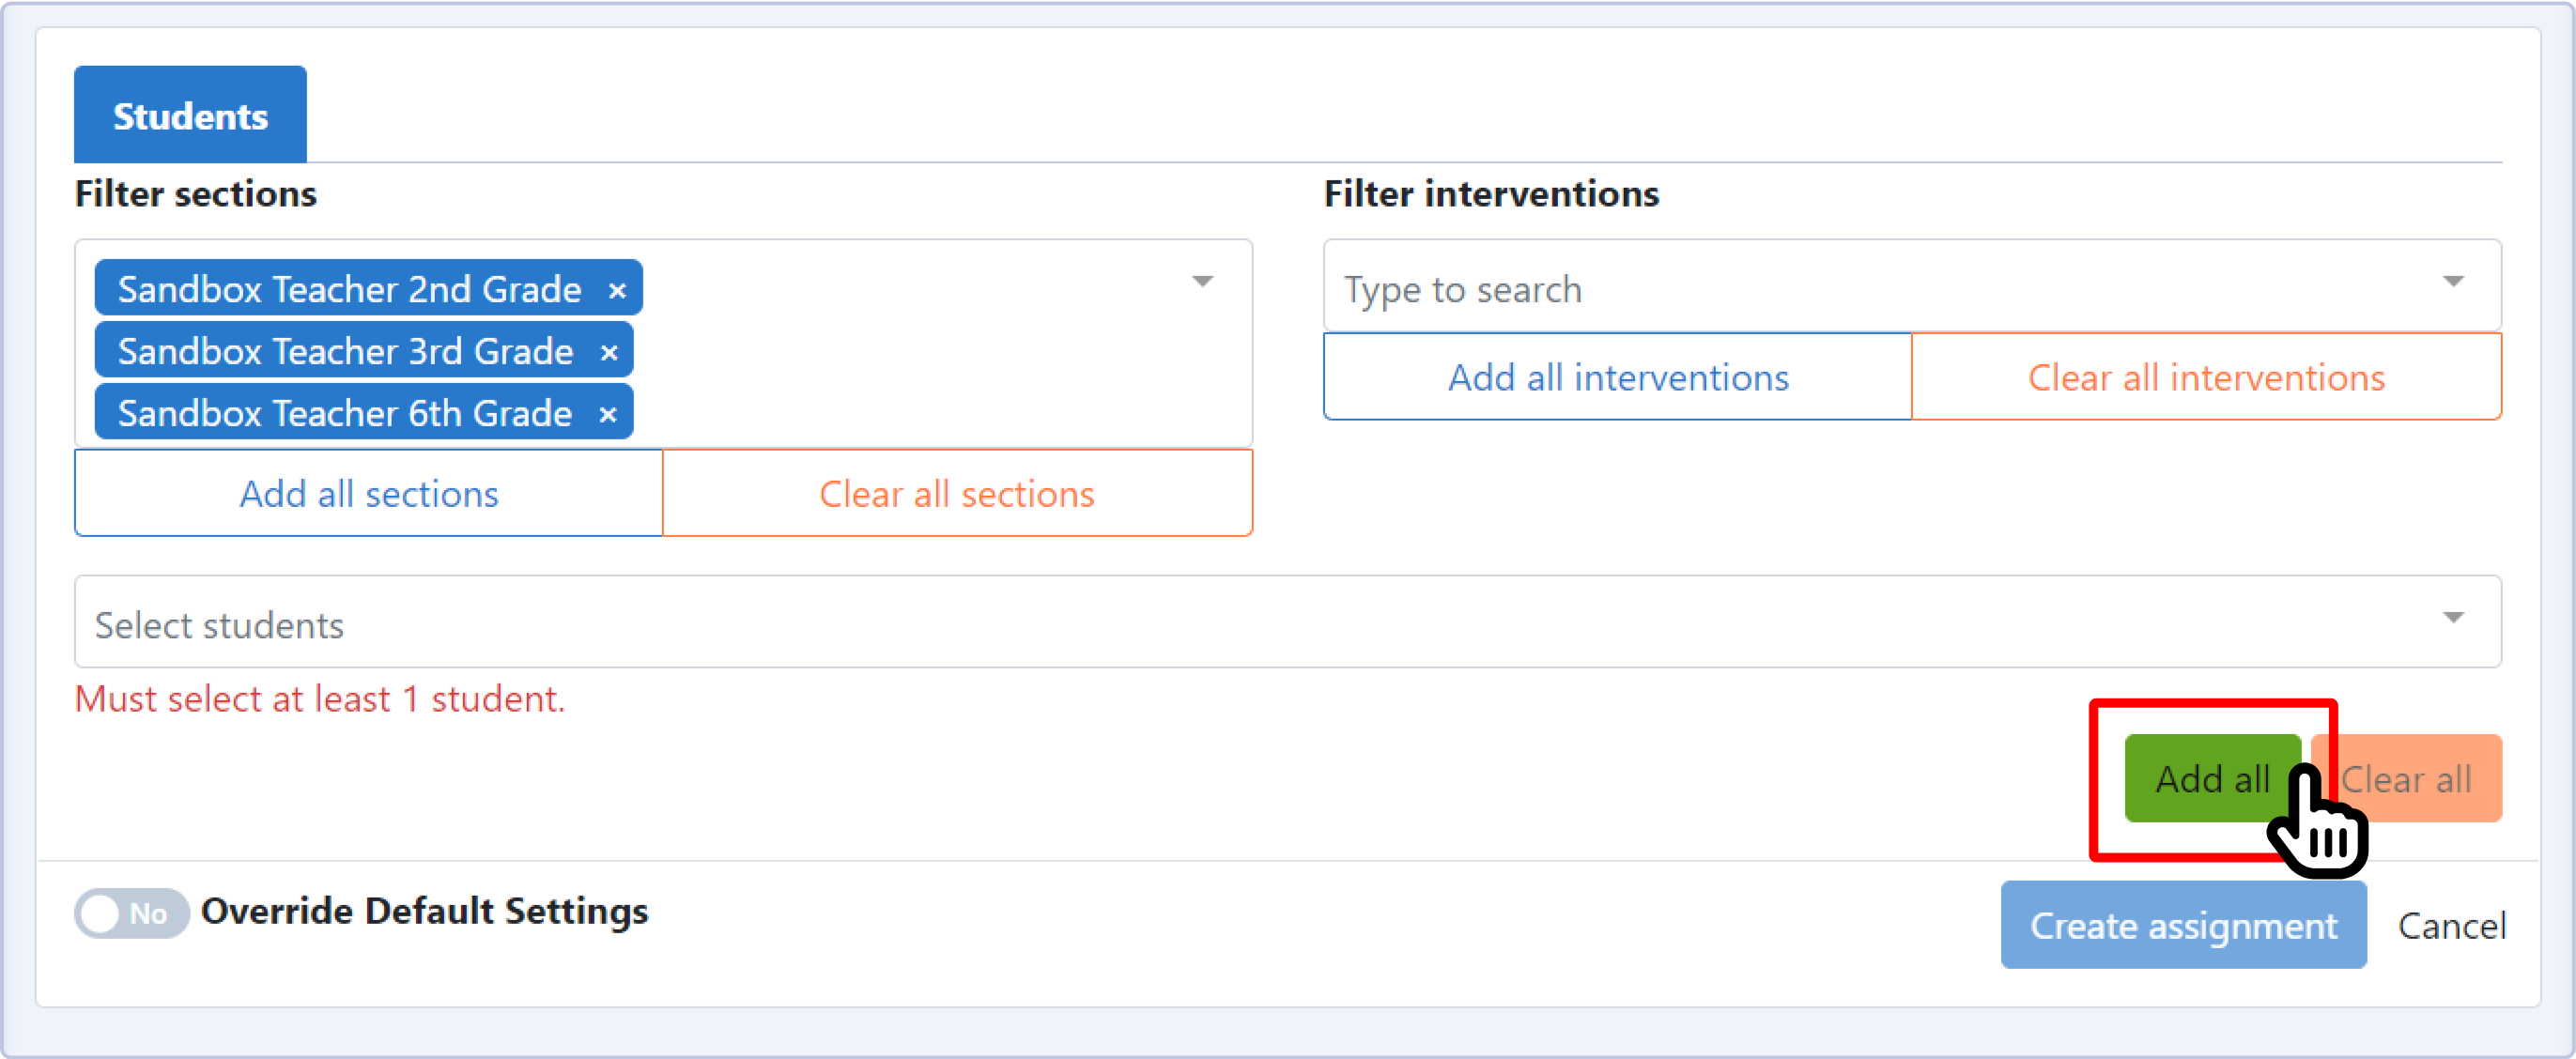2576x1059 pixels.
Task: Remove Sandbox Teacher 6th Grade tag
Action: click(x=608, y=414)
